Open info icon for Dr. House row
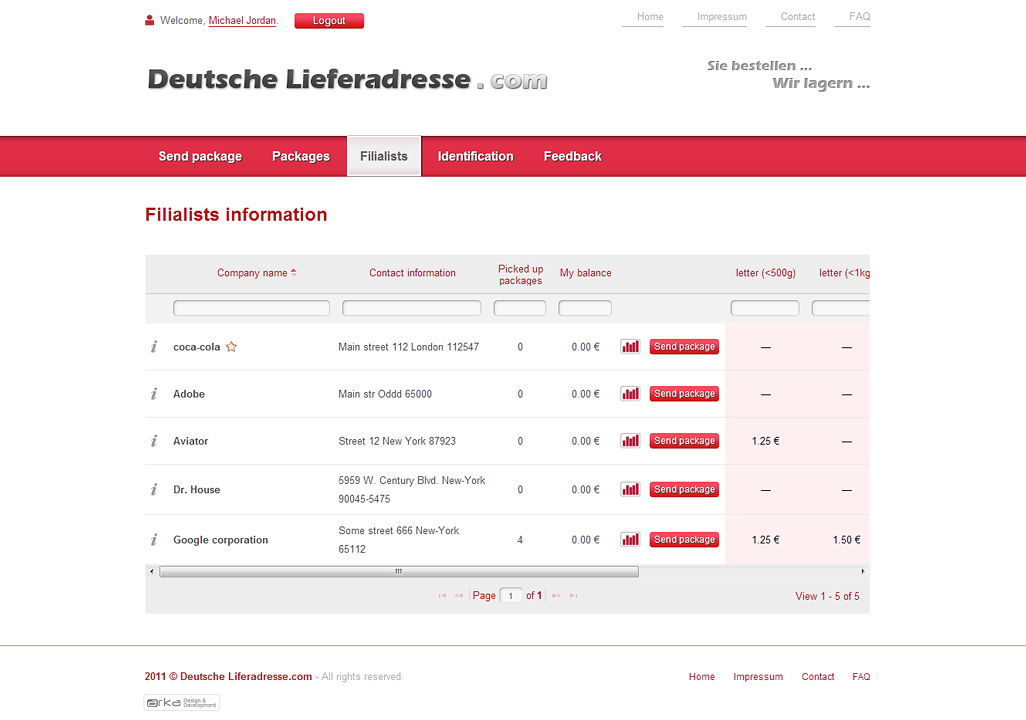 [x=154, y=490]
